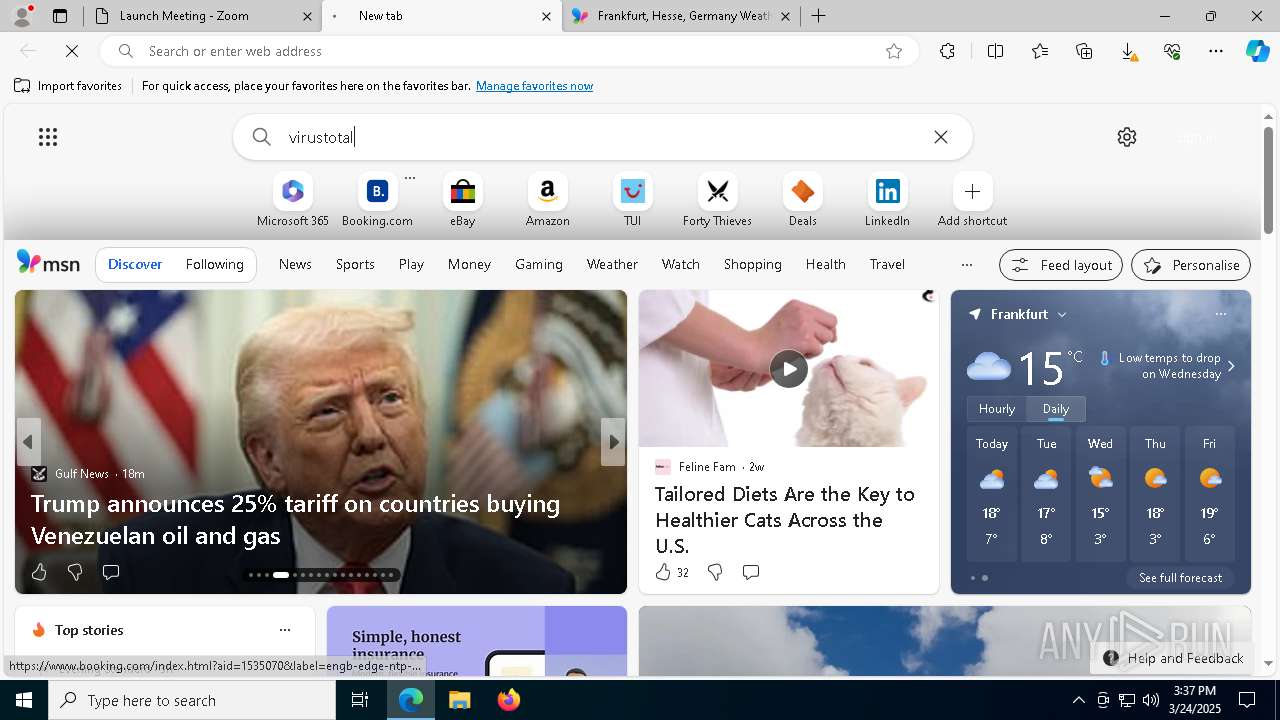Open TUI shortcut tile

click(x=632, y=200)
